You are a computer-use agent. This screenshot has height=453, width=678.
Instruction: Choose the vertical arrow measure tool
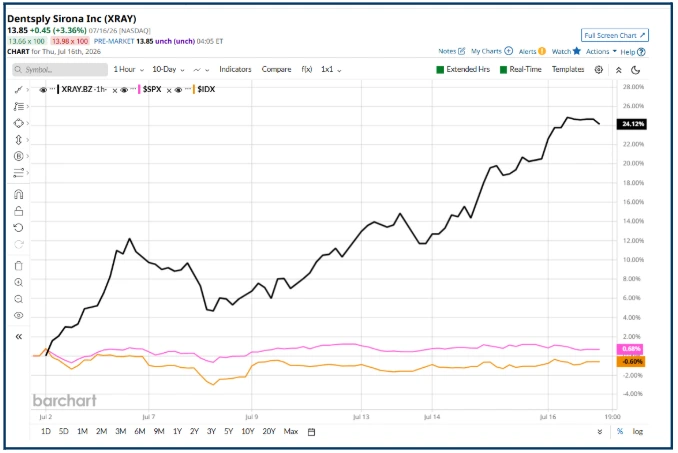tap(19, 140)
